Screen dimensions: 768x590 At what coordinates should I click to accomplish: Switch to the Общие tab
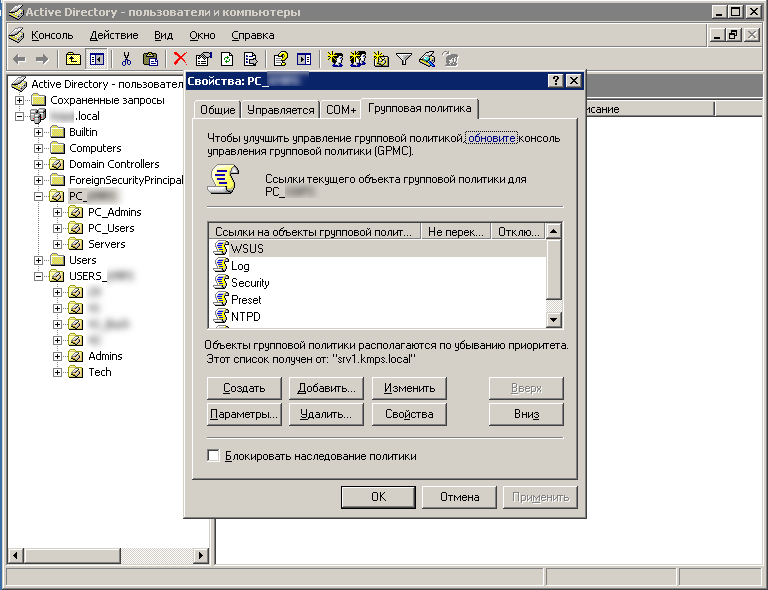(x=217, y=110)
